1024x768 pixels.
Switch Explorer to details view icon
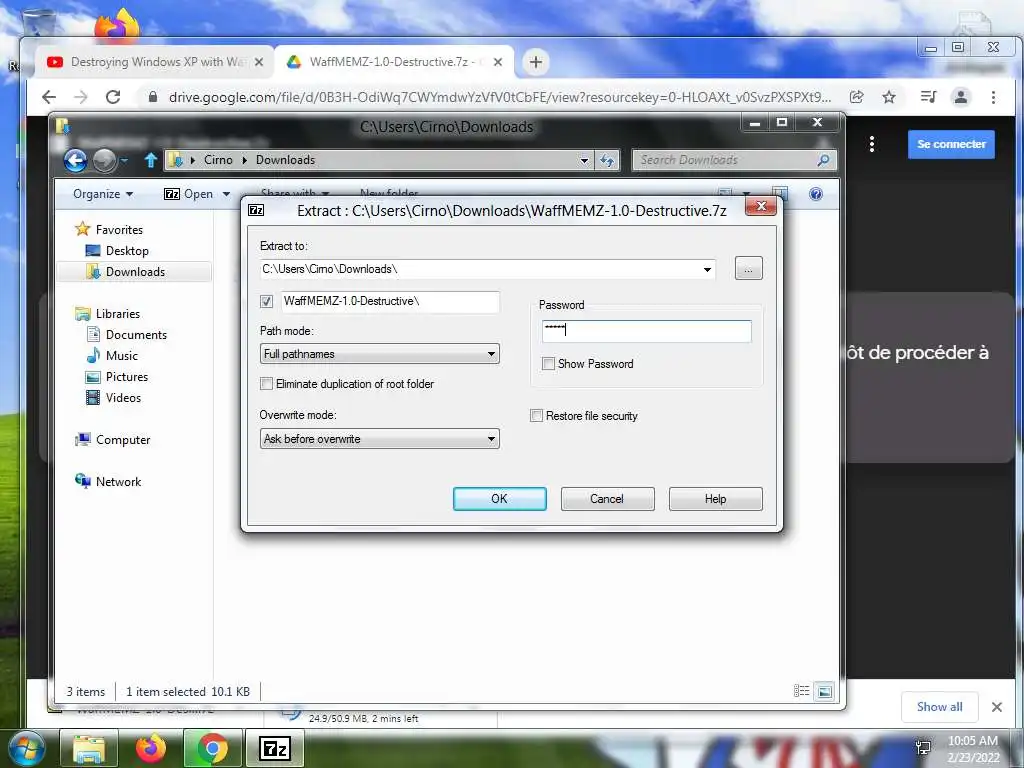click(x=802, y=691)
